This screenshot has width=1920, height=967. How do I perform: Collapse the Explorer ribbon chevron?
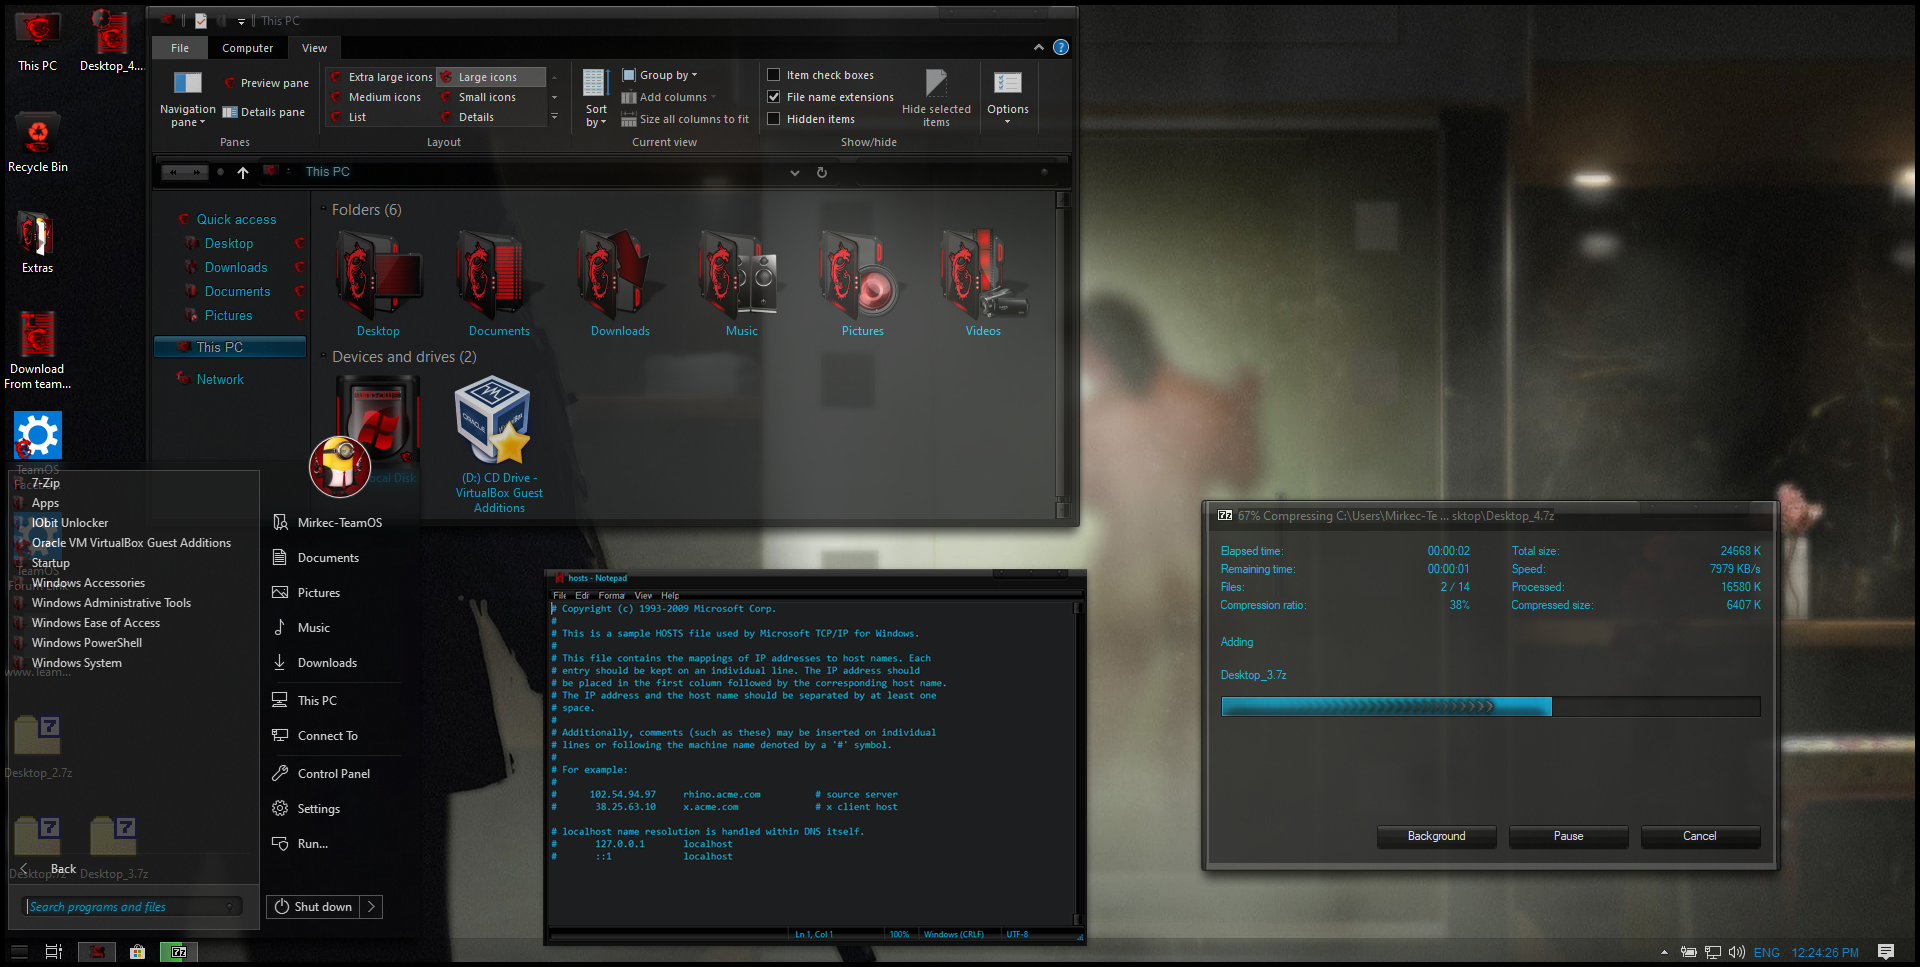[1039, 47]
